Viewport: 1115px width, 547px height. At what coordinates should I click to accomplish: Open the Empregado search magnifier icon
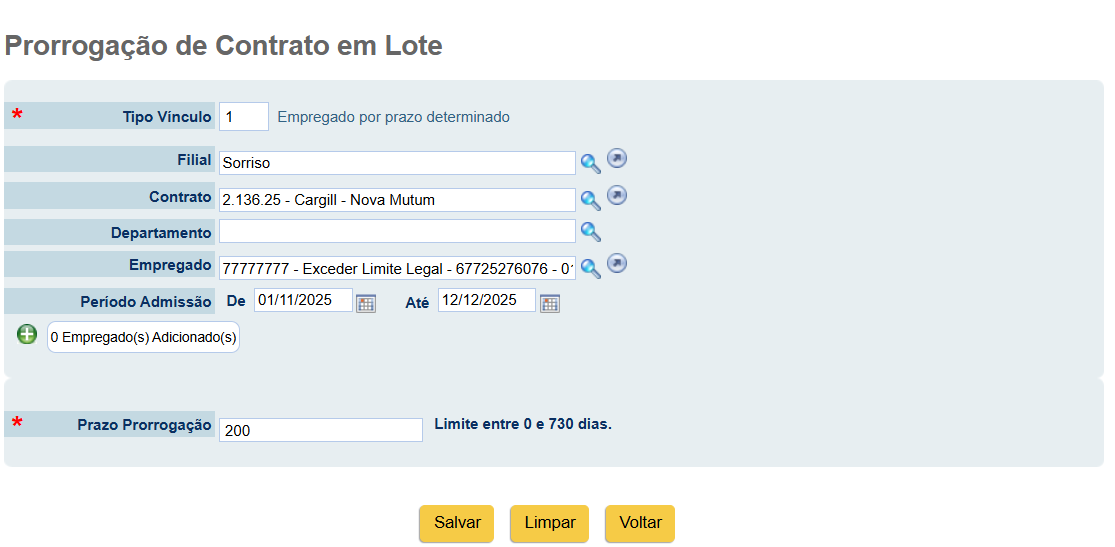tap(591, 268)
